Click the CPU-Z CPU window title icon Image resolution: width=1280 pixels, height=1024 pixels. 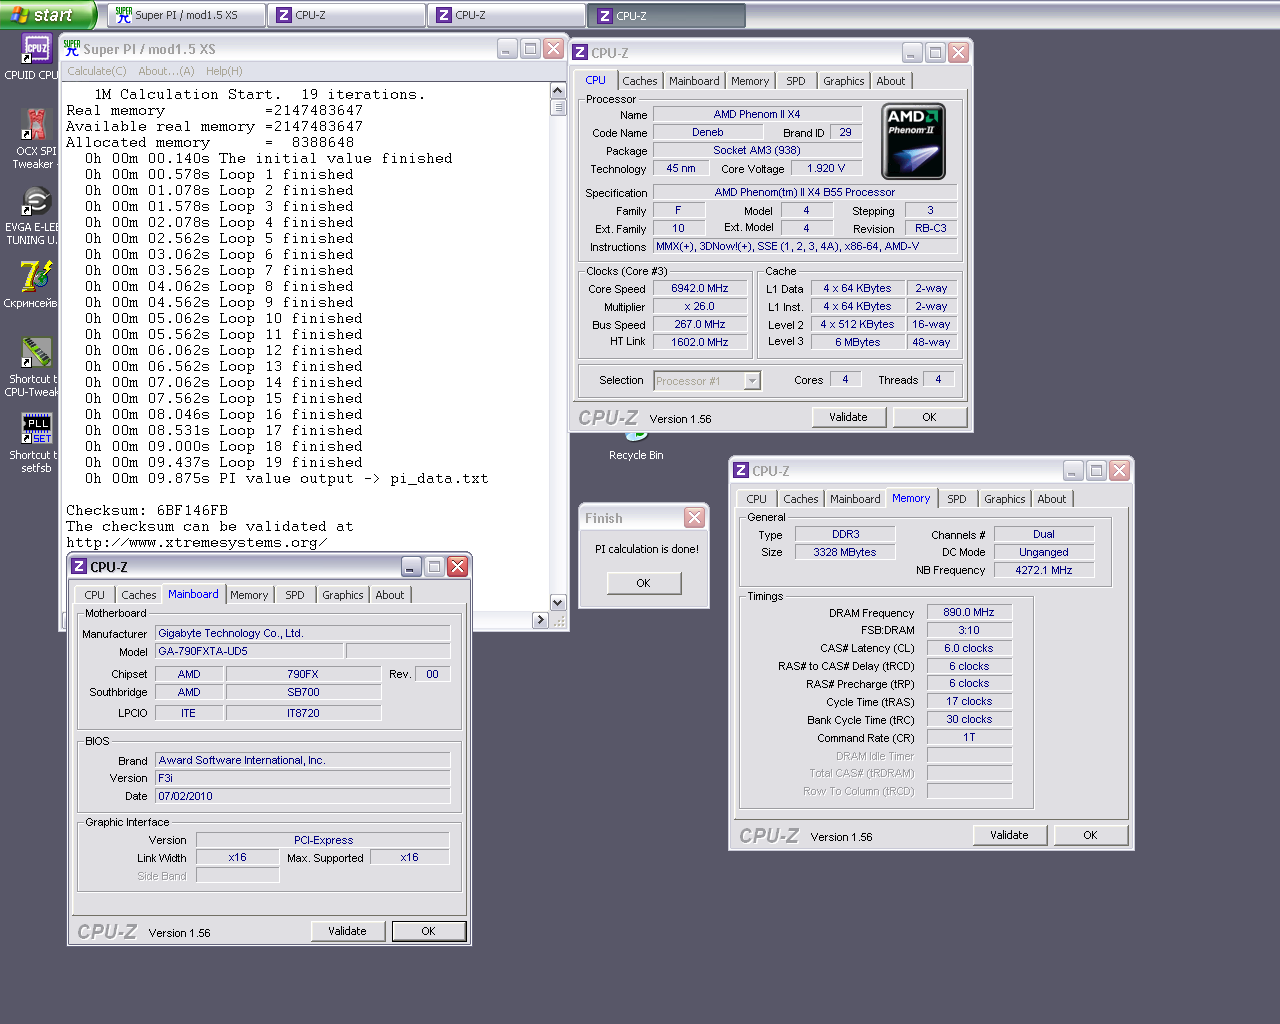(x=580, y=52)
